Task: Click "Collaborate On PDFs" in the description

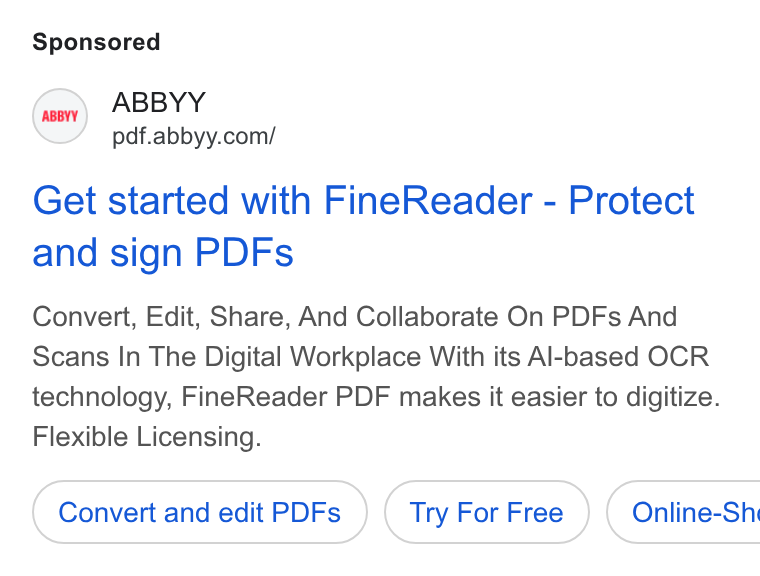Action: 488,317
